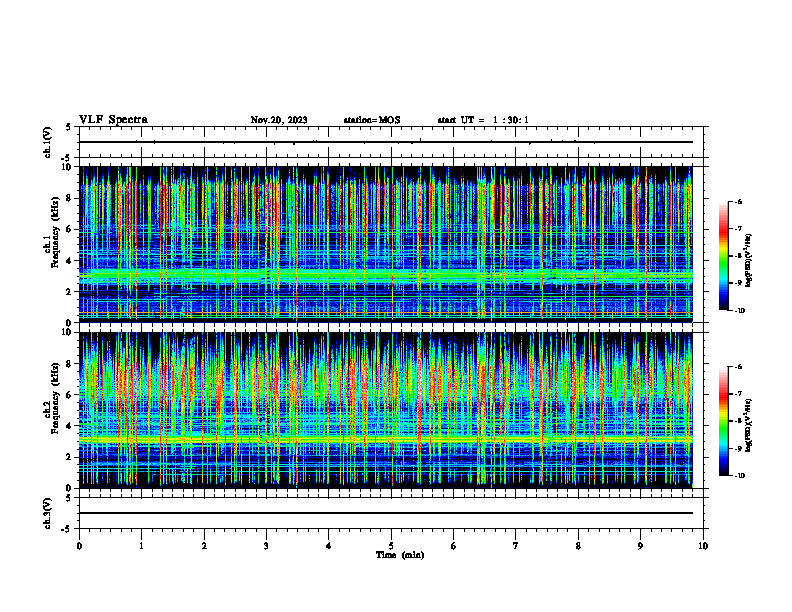Click the green 3 kHz band in ch.1 spectrogram
This screenshot has width=792, height=612.
pos(386,276)
